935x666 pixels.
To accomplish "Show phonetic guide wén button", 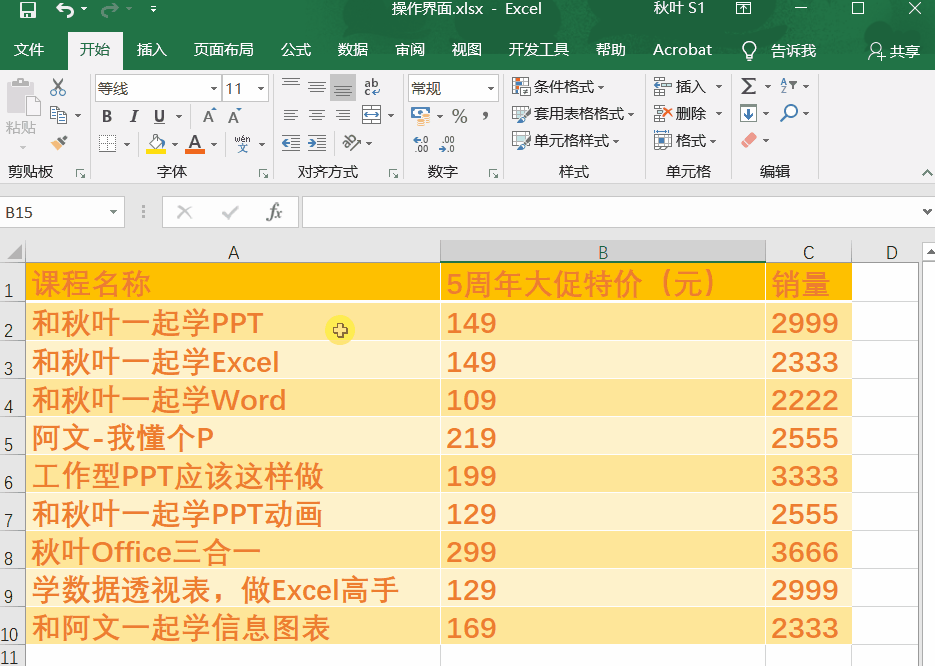I will 243,144.
